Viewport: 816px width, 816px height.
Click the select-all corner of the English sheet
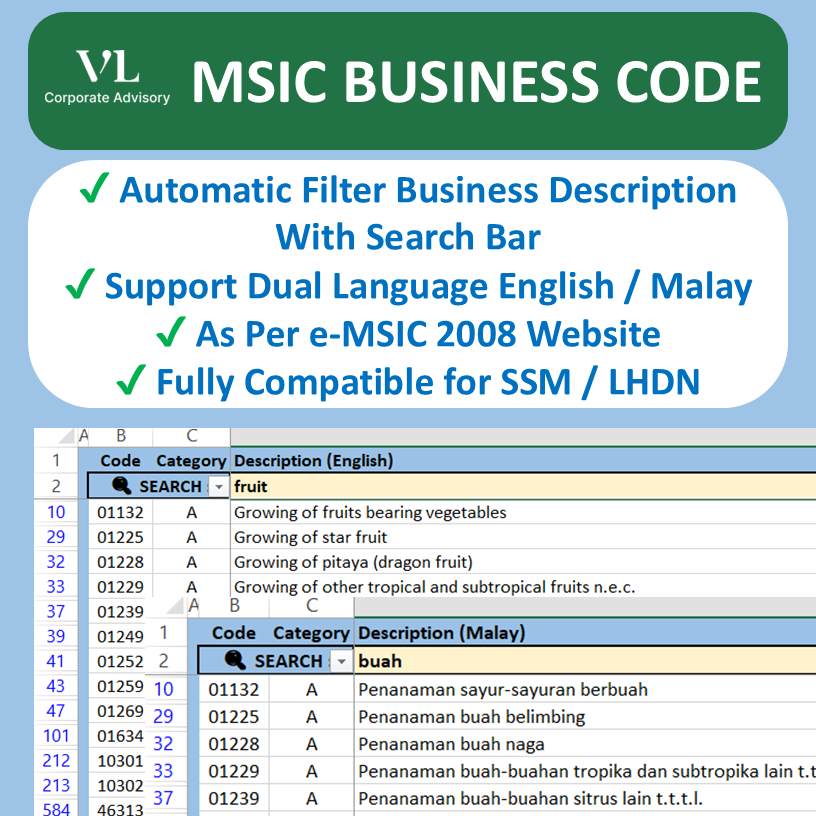pos(67,436)
